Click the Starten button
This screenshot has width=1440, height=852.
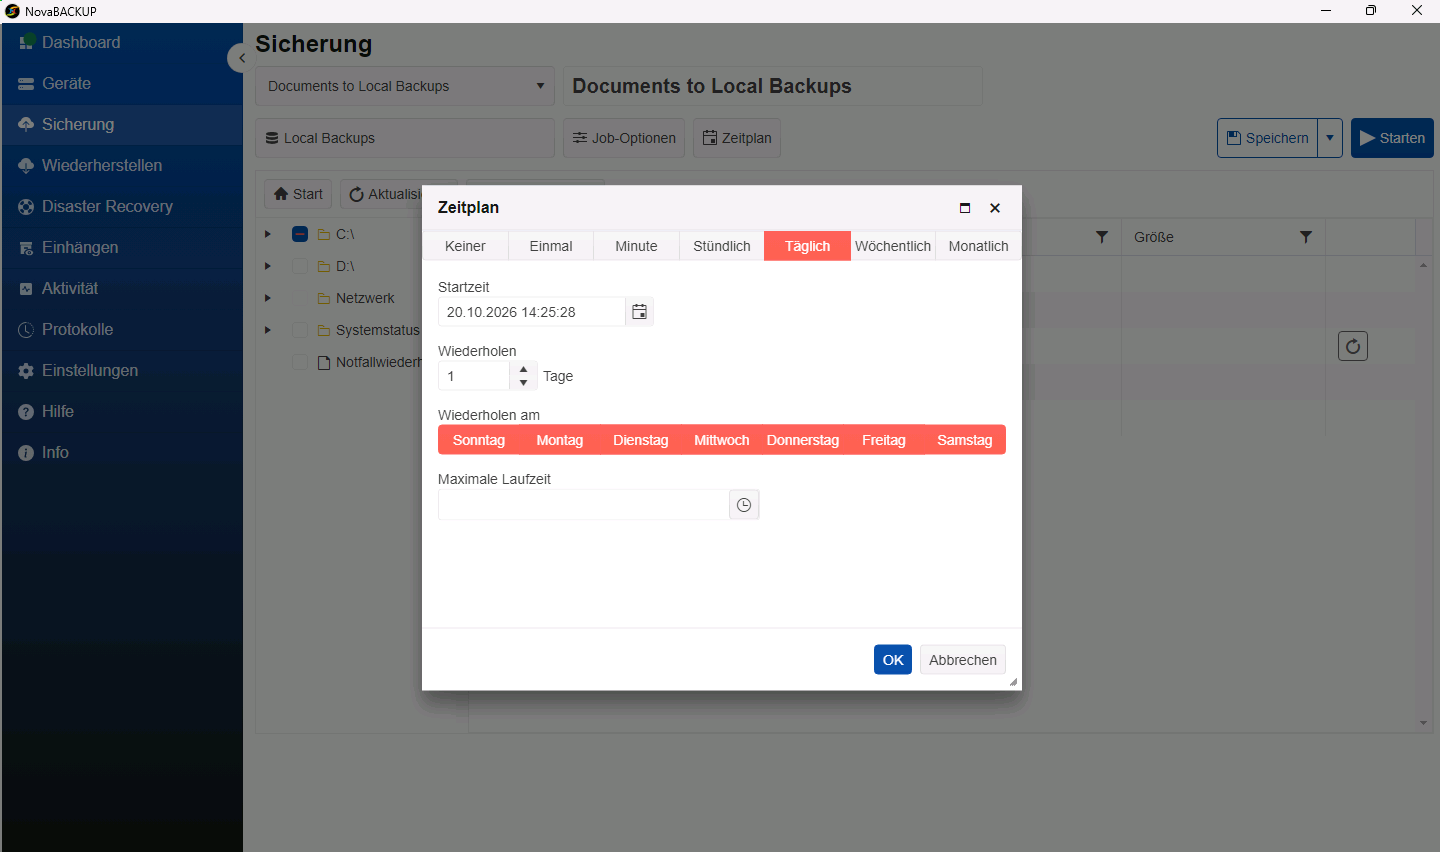(1392, 138)
